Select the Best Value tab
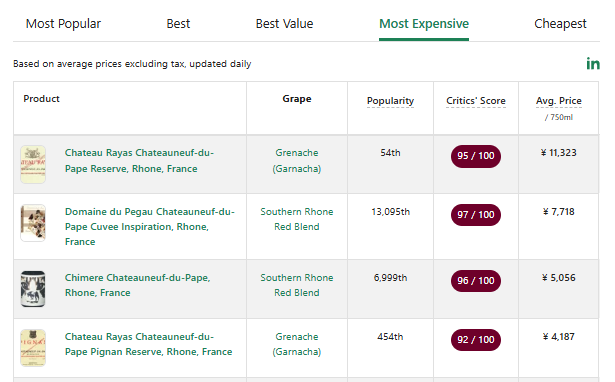The width and height of the screenshot is (615, 382). pos(284,24)
